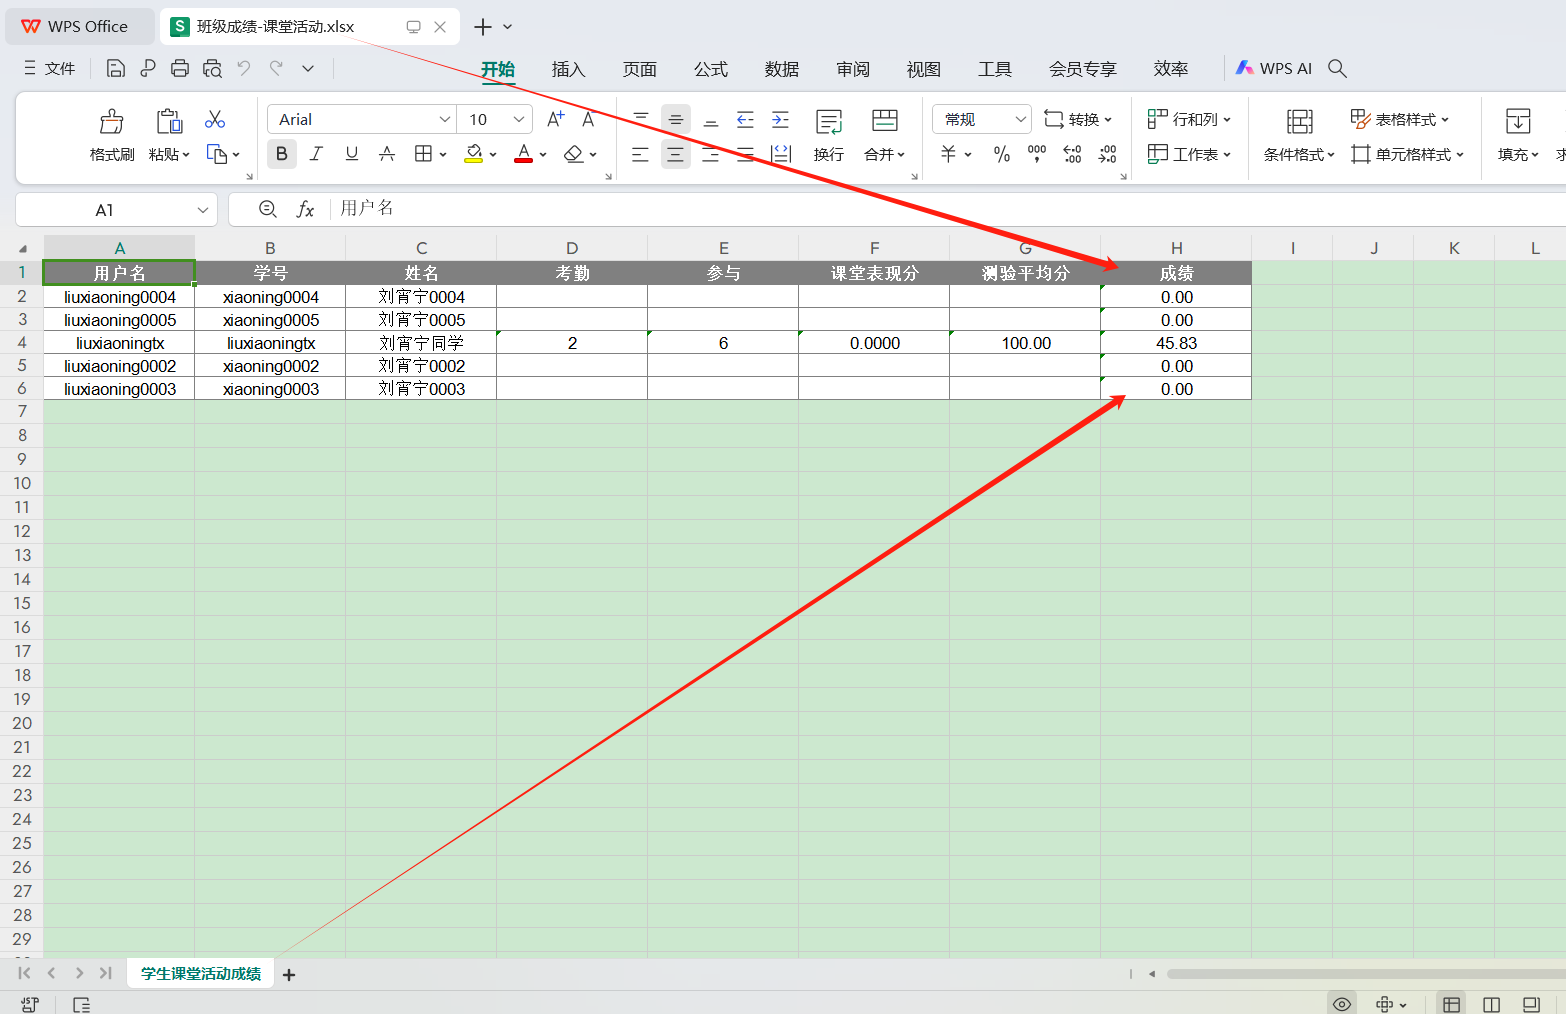Viewport: 1566px width, 1014px height.
Task: Switch to the 插入 (Insert) ribbon tab
Action: point(568,69)
